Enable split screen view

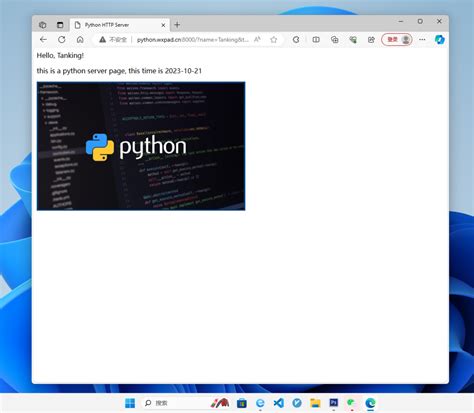coord(316,40)
